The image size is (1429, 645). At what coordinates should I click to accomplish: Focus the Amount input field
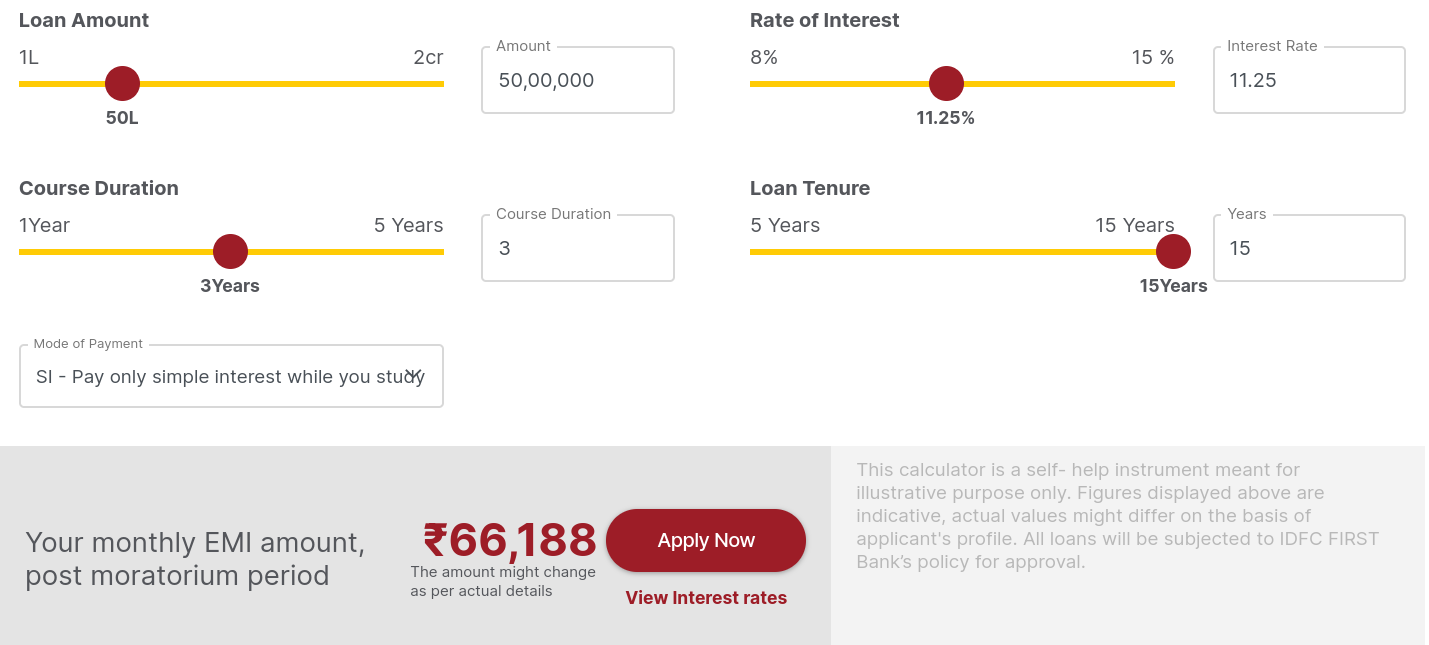coord(578,80)
